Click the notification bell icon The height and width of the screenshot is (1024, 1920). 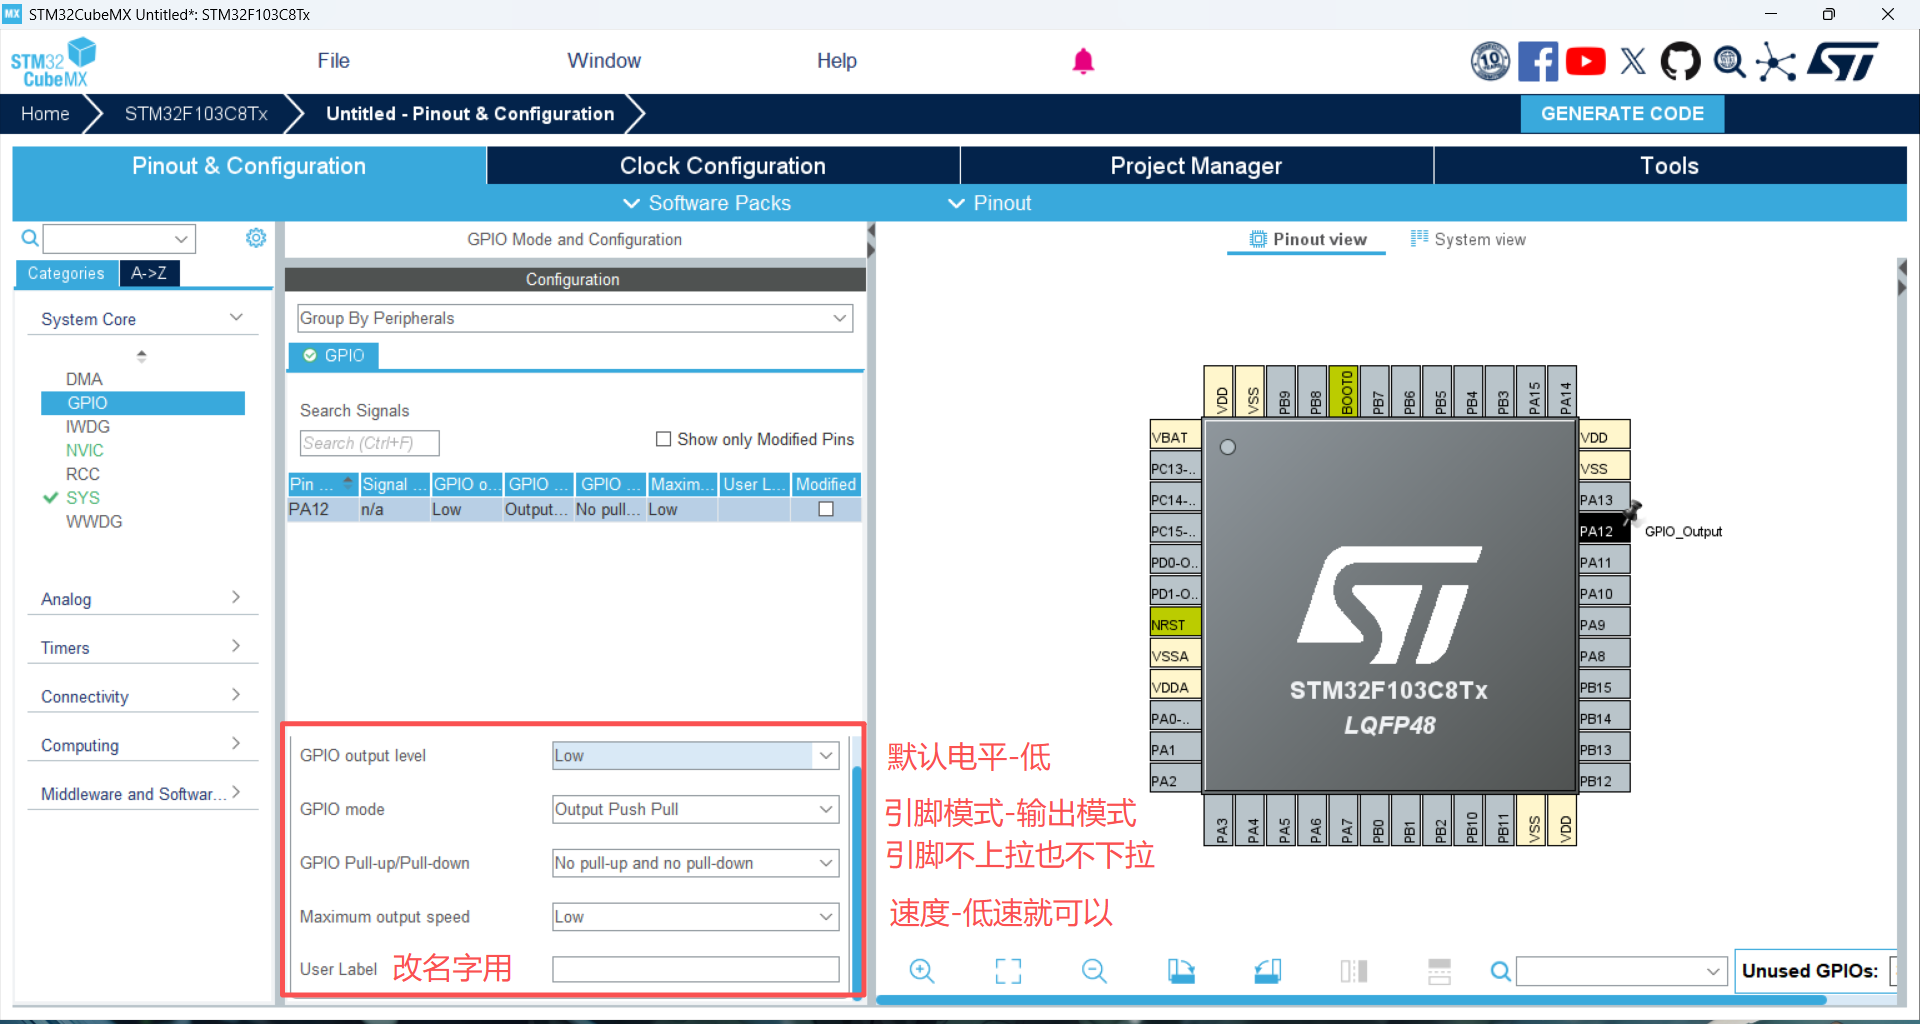[x=1083, y=62]
